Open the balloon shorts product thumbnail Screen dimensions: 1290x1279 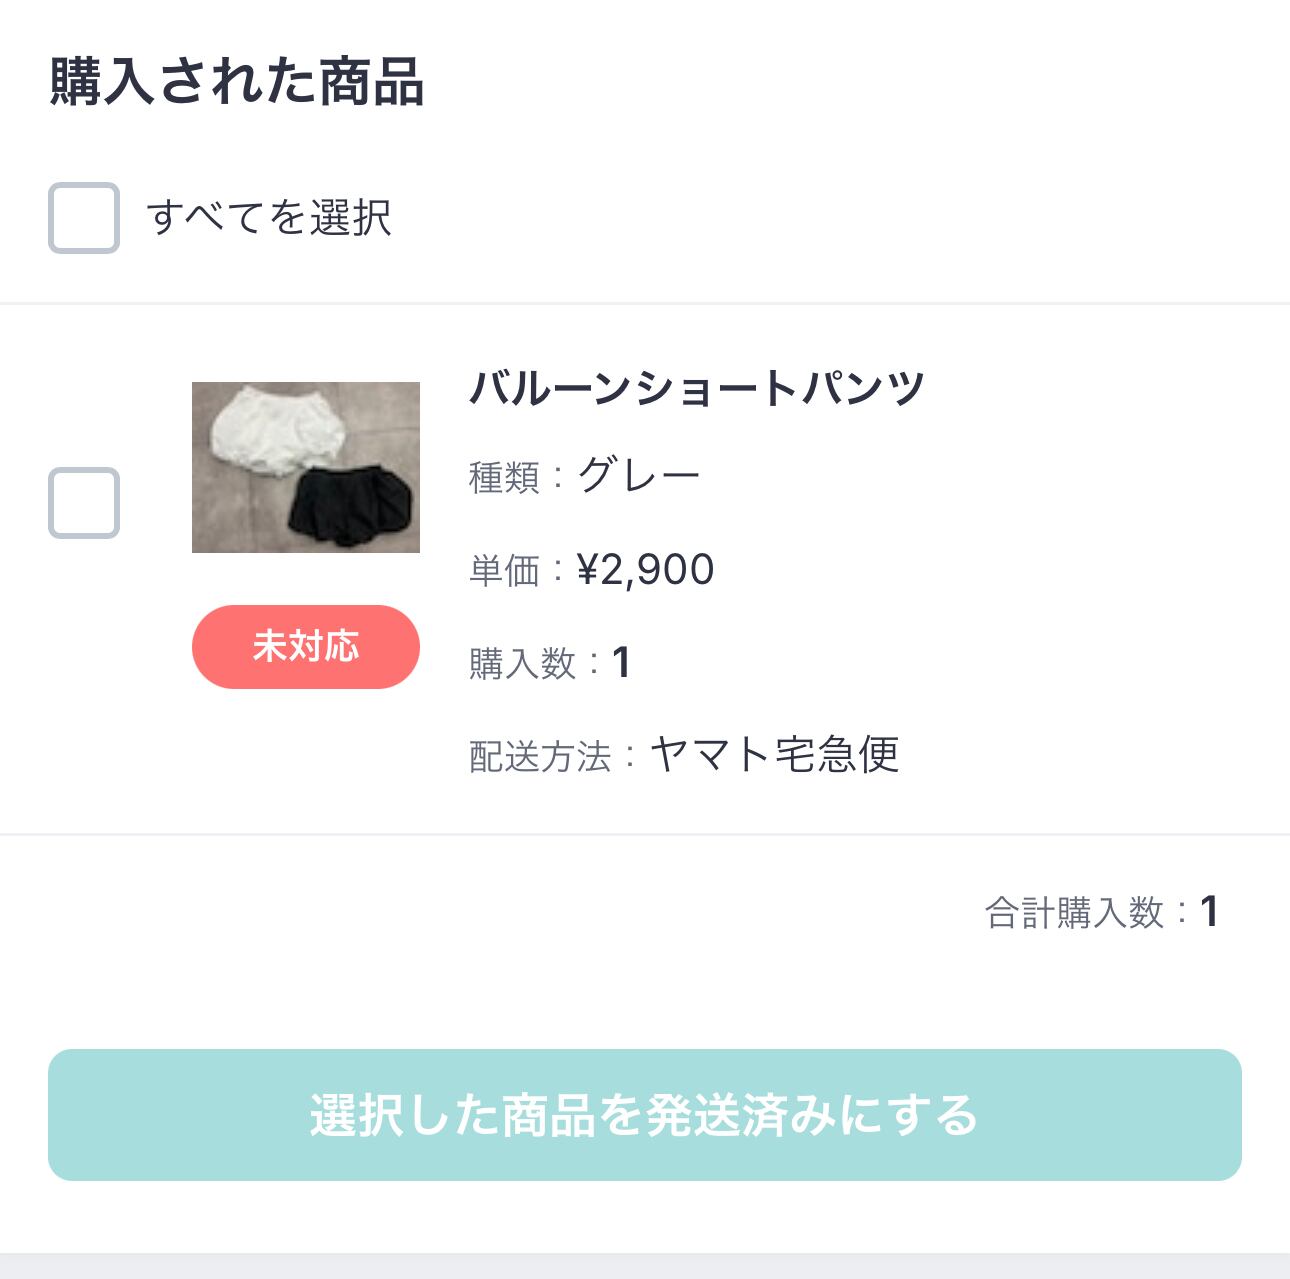tap(305, 467)
